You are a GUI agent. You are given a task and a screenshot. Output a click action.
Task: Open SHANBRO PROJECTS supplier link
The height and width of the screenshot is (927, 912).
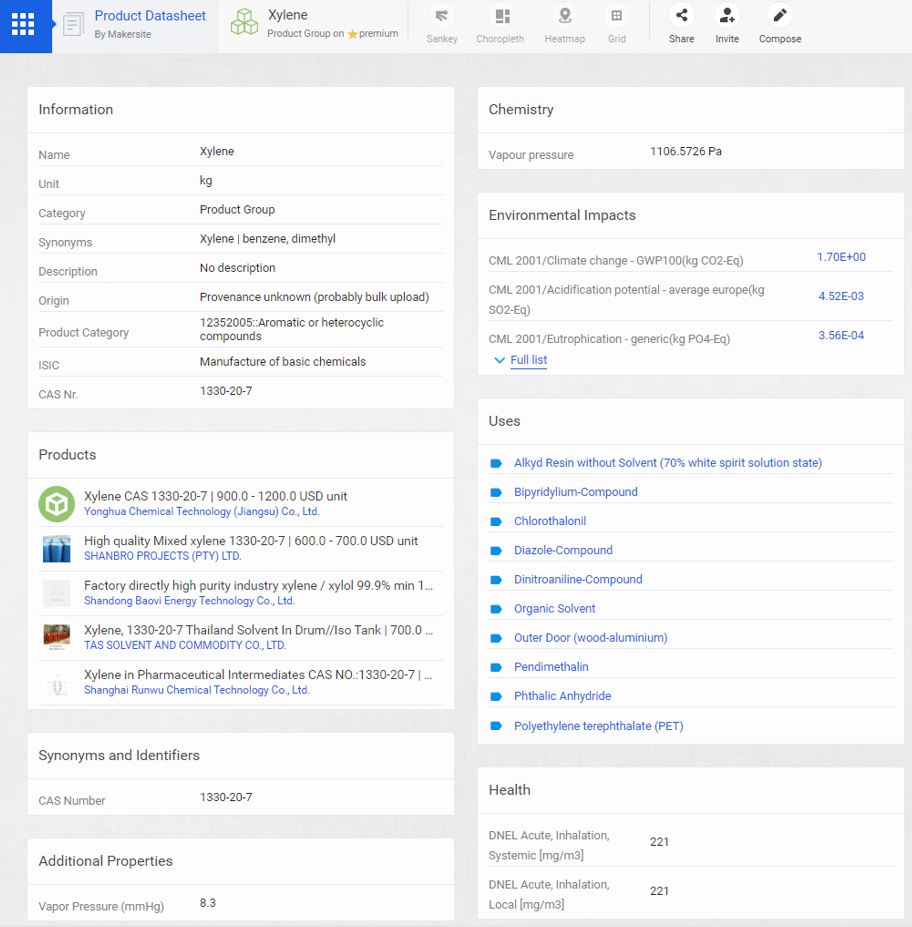162,556
